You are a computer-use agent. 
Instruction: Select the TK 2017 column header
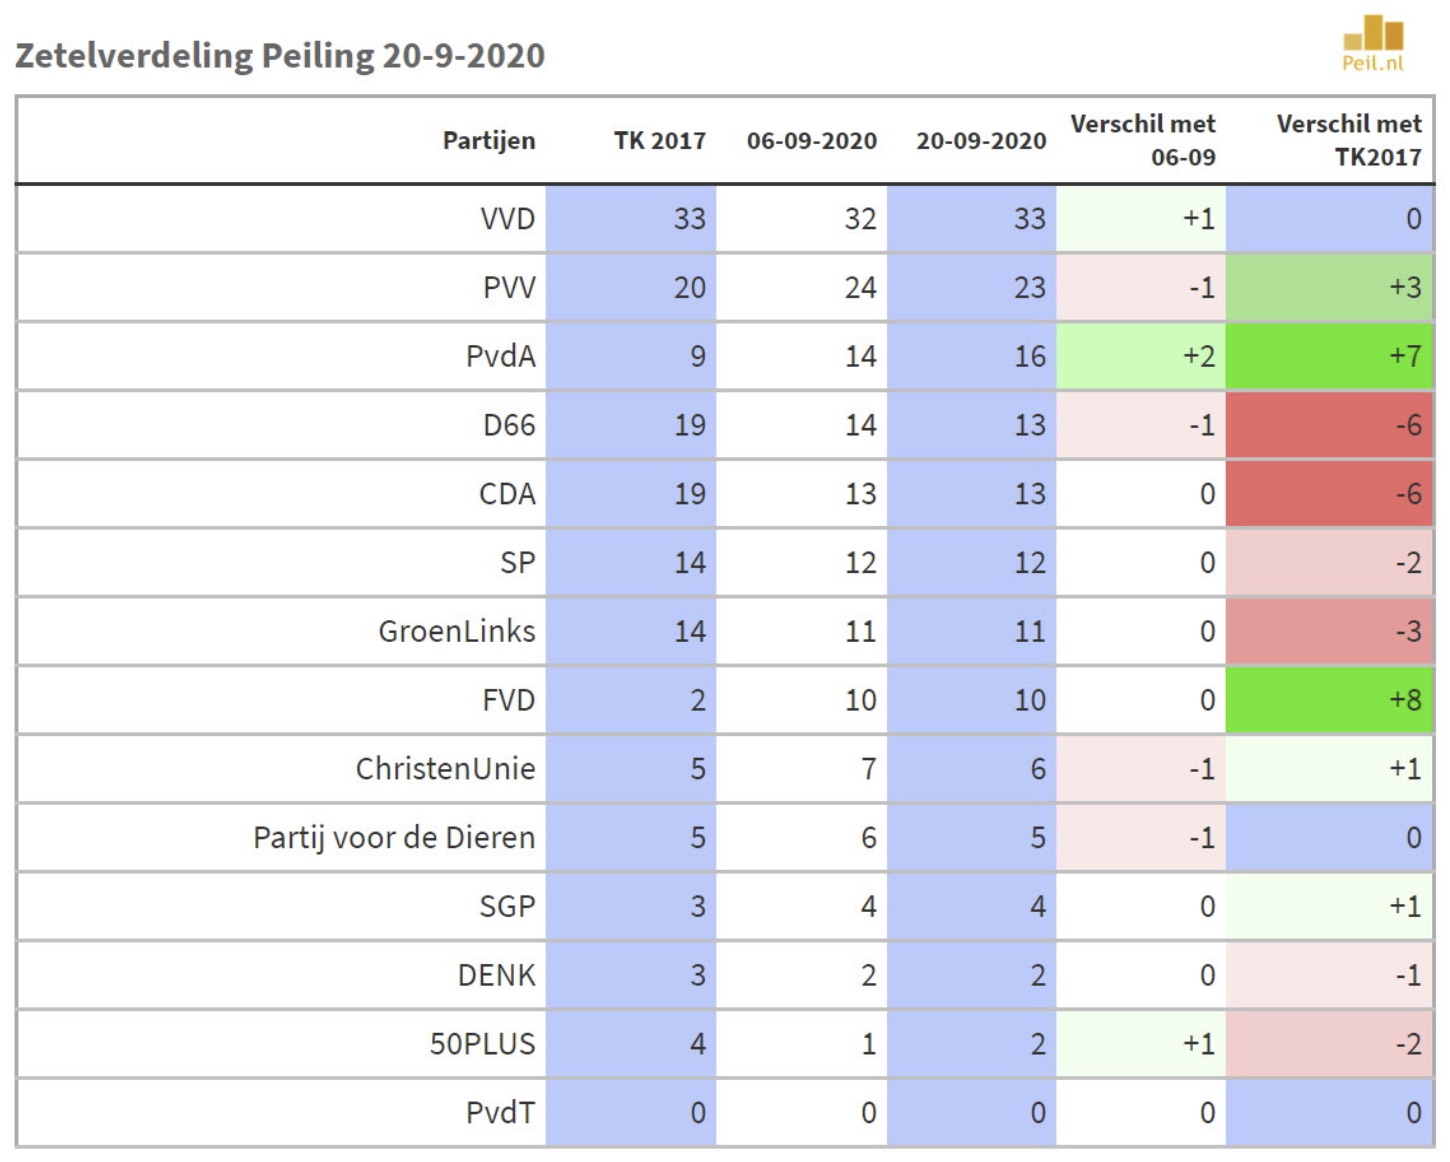659,141
